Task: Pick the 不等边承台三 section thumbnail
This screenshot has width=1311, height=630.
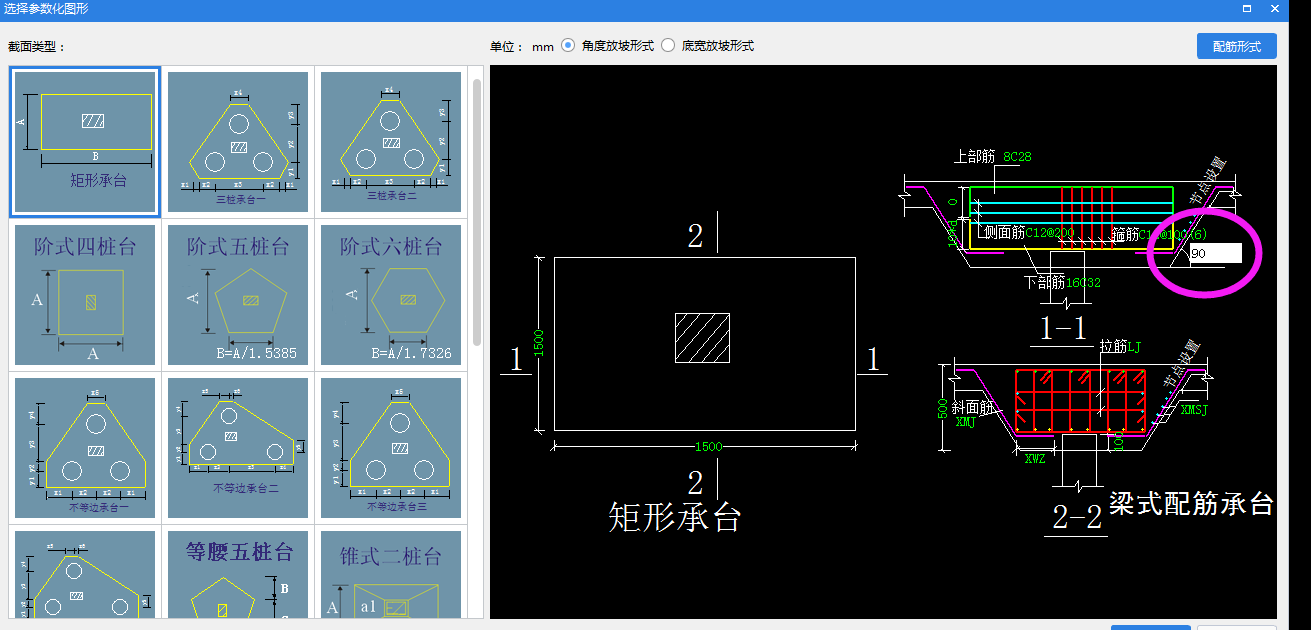Action: tap(391, 448)
